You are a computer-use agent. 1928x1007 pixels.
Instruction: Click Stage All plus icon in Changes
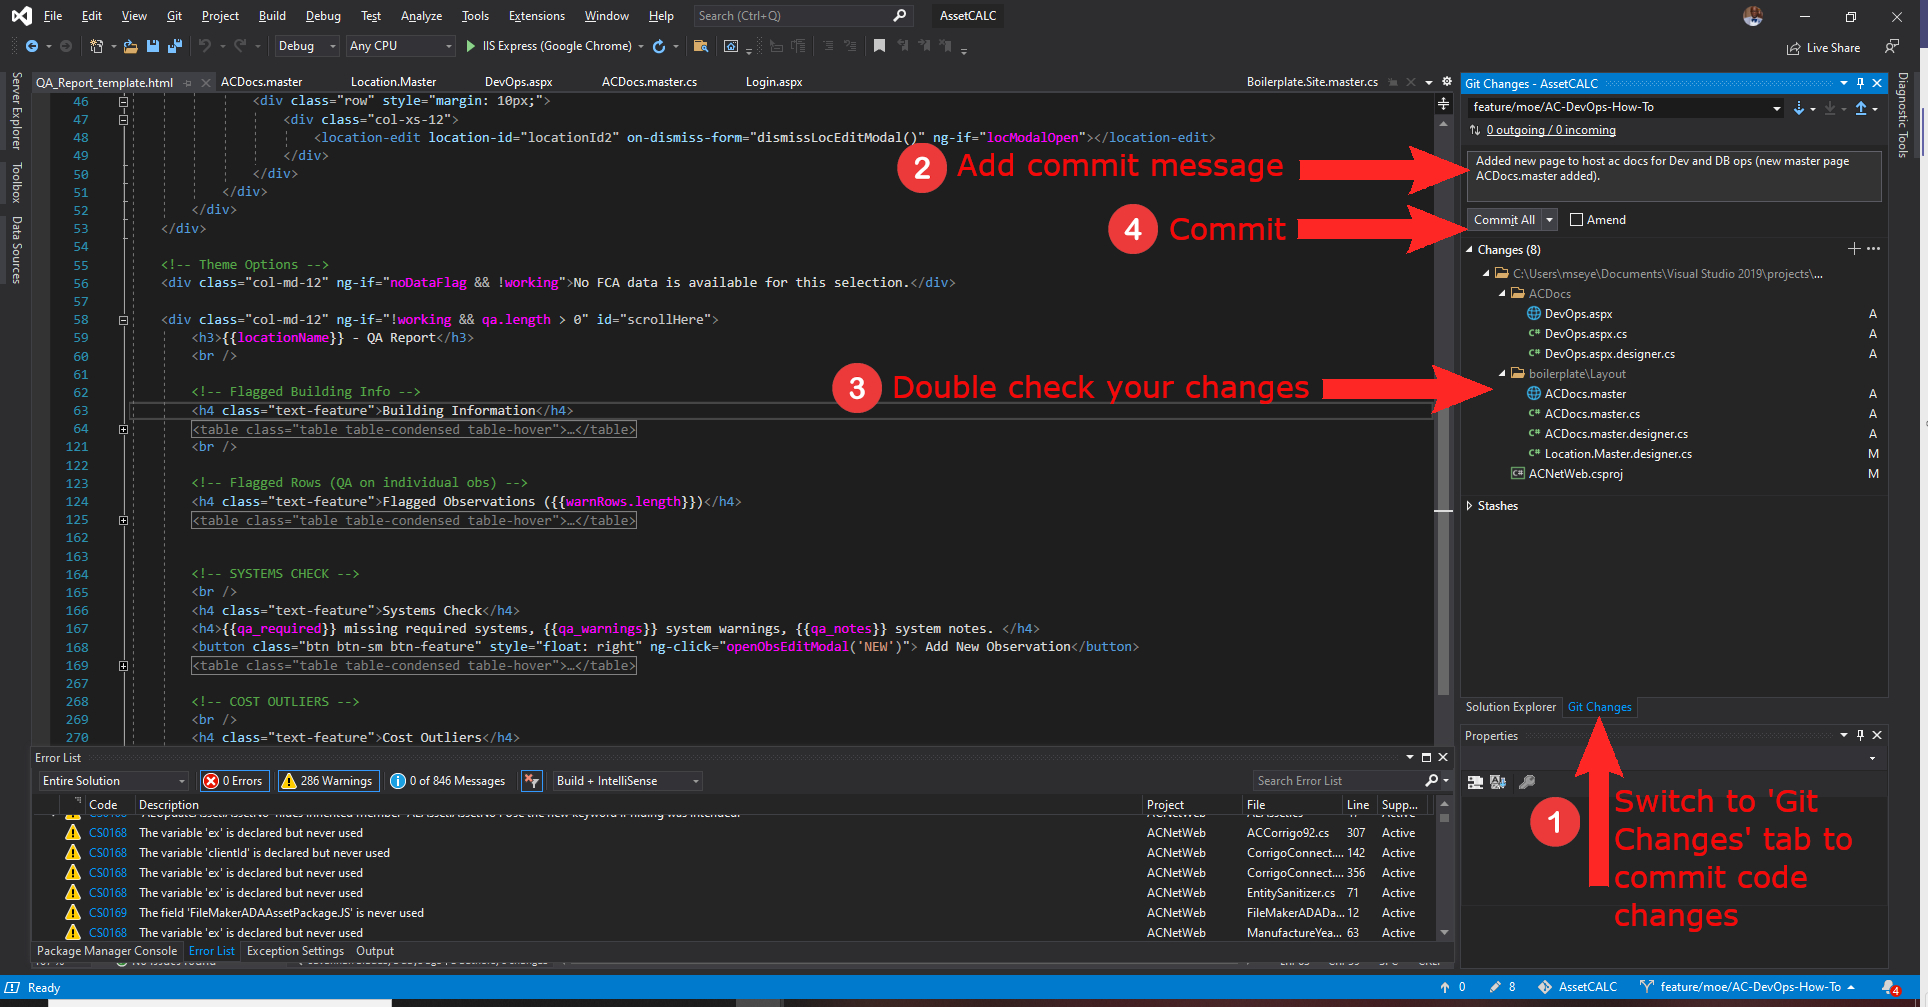click(1854, 249)
